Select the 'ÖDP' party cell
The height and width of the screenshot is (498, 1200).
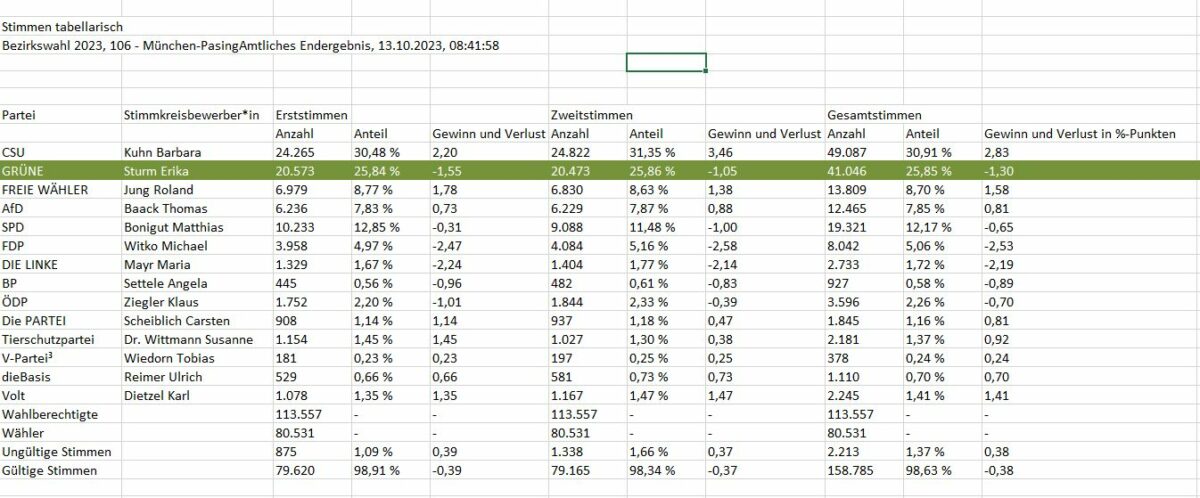(14, 301)
